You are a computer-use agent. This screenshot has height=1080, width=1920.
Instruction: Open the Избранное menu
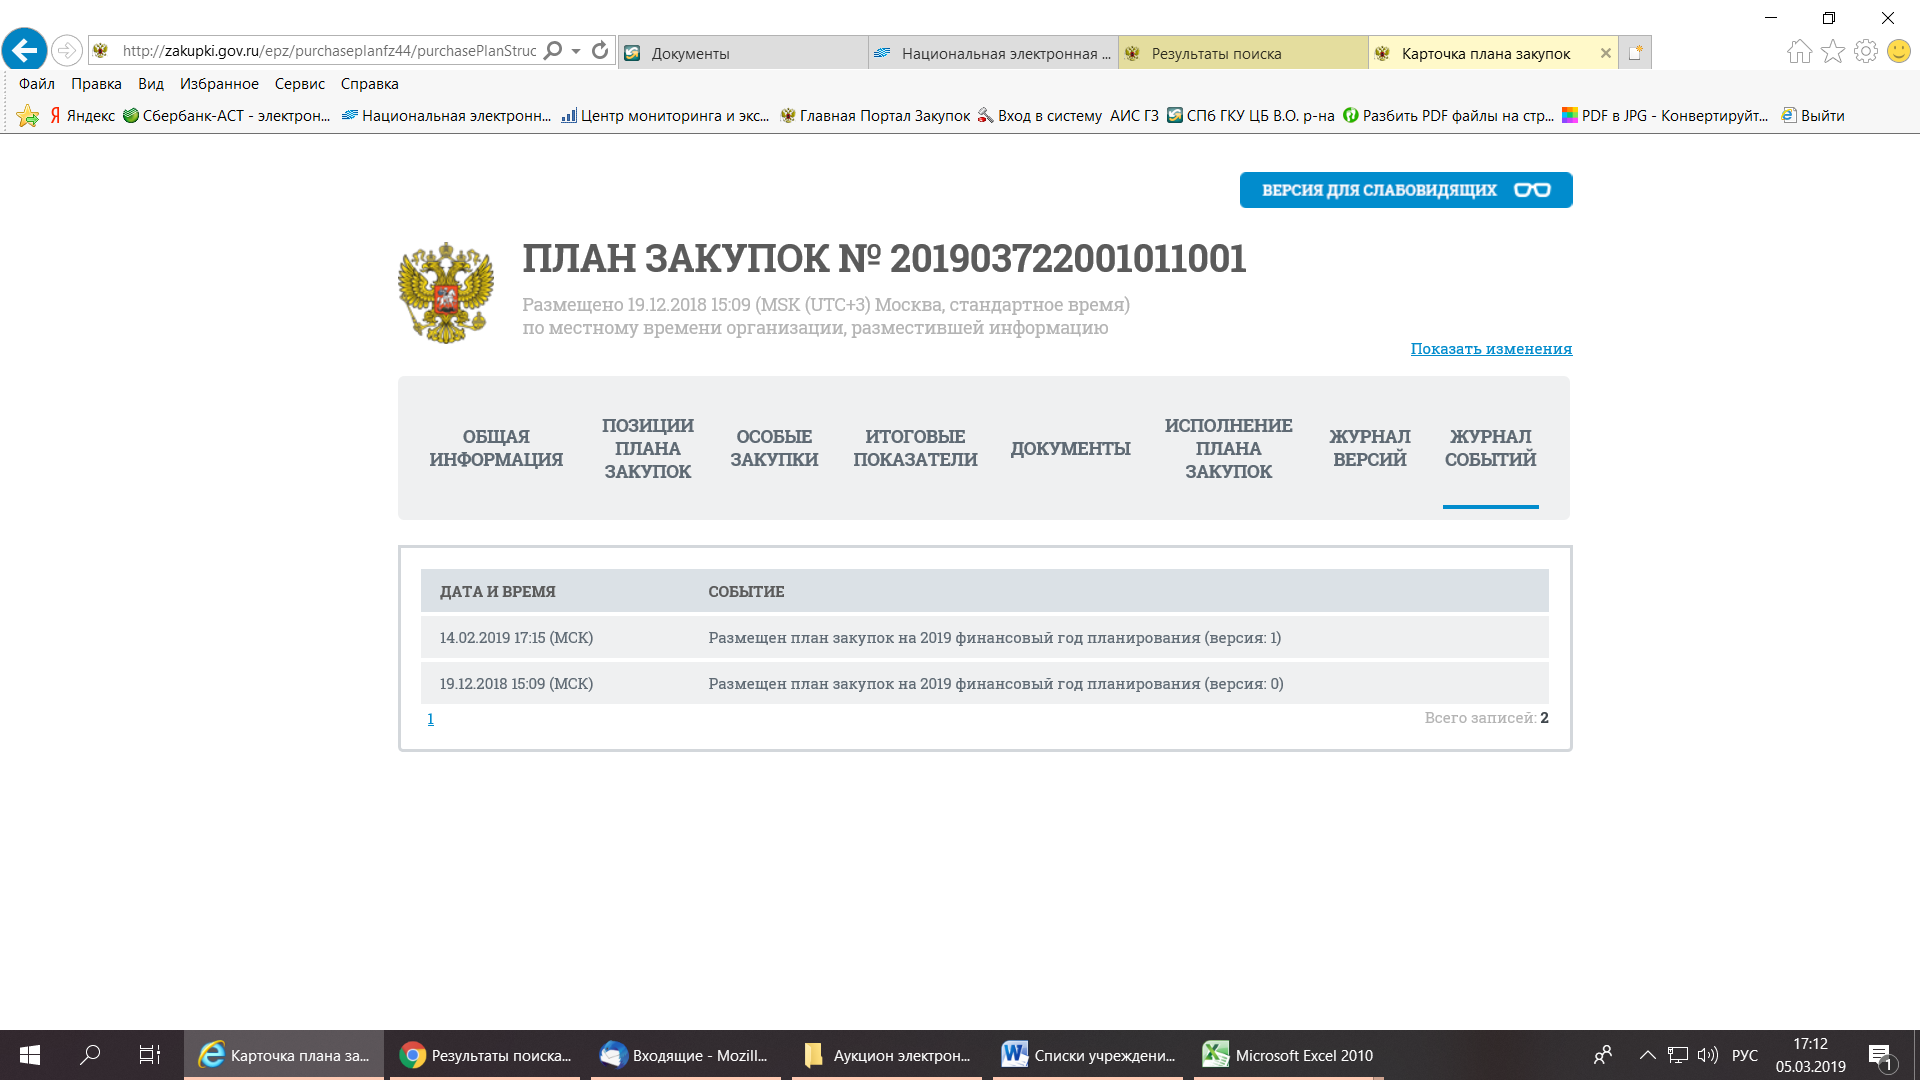coord(219,84)
